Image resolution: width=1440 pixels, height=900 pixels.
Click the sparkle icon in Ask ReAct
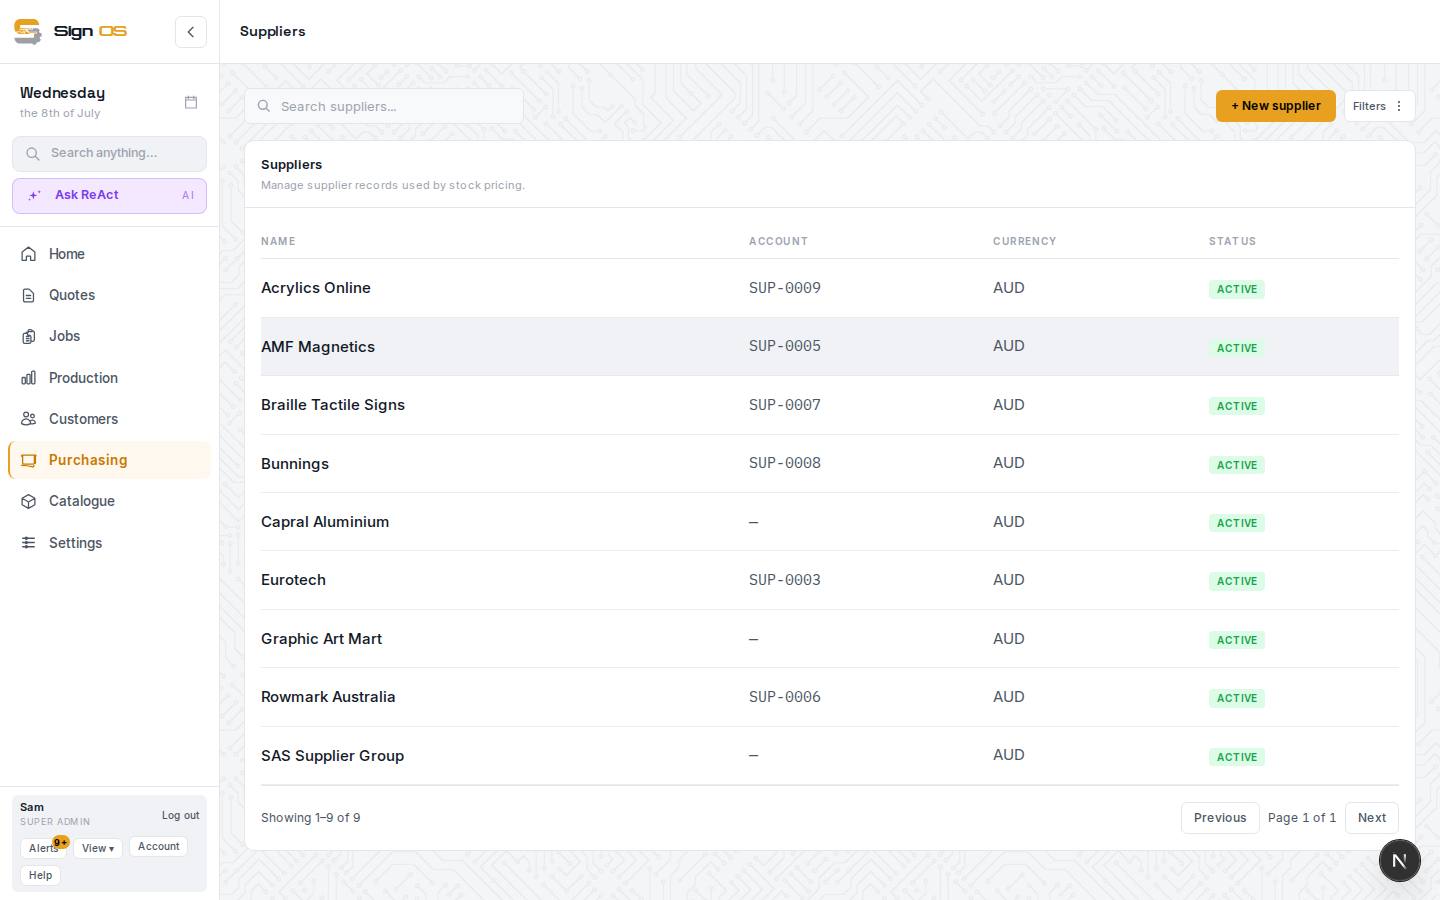tap(34, 196)
